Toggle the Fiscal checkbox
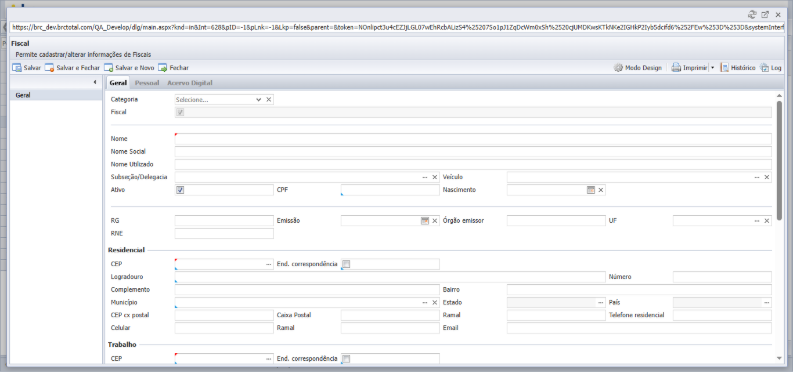The image size is (793, 372). click(x=180, y=112)
